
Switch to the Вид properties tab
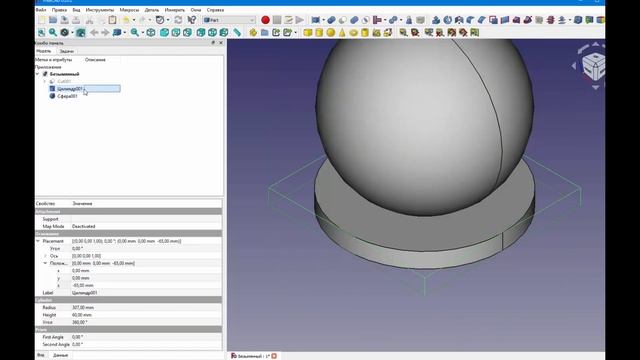(41, 356)
